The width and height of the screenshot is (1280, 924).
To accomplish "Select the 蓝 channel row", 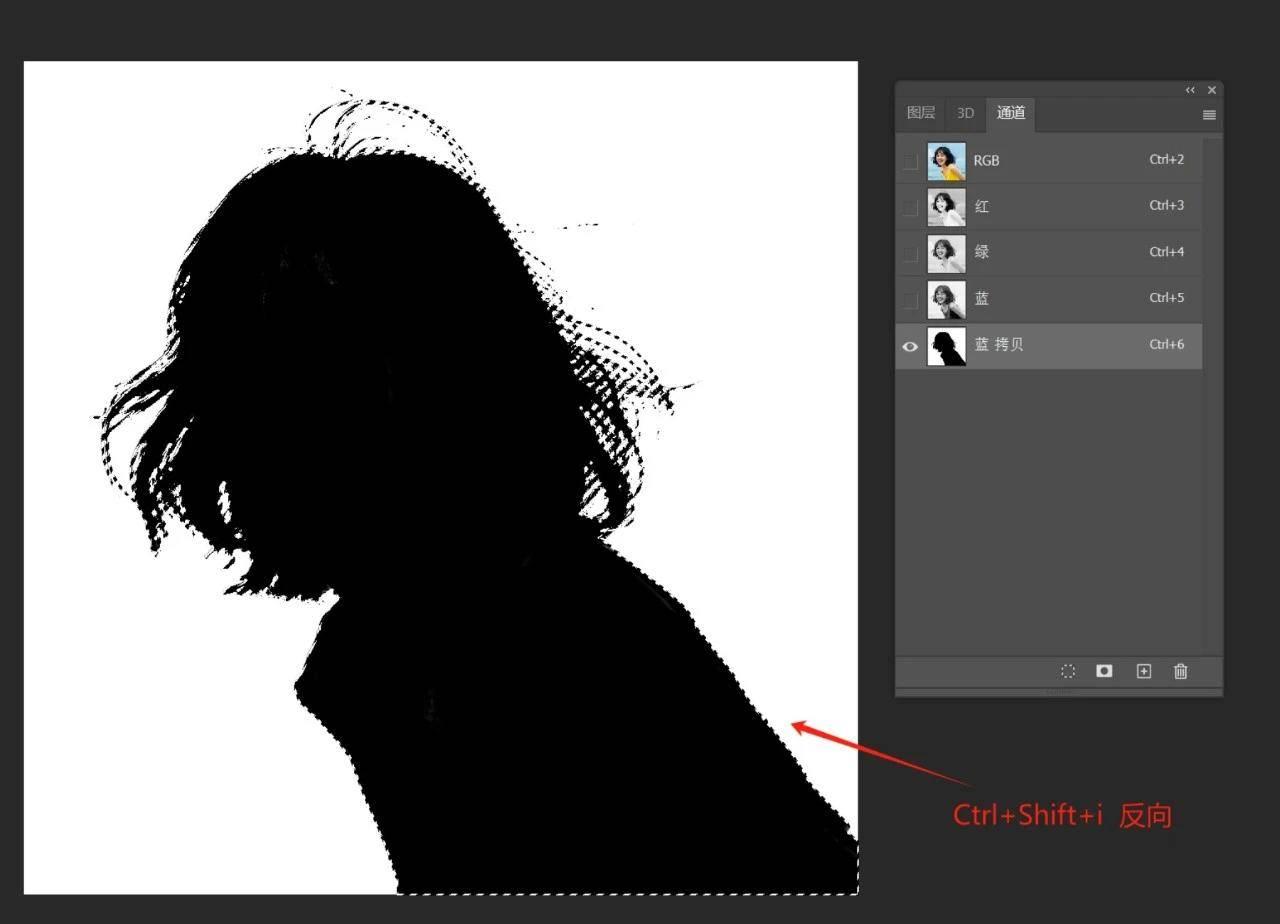I will pos(1060,299).
